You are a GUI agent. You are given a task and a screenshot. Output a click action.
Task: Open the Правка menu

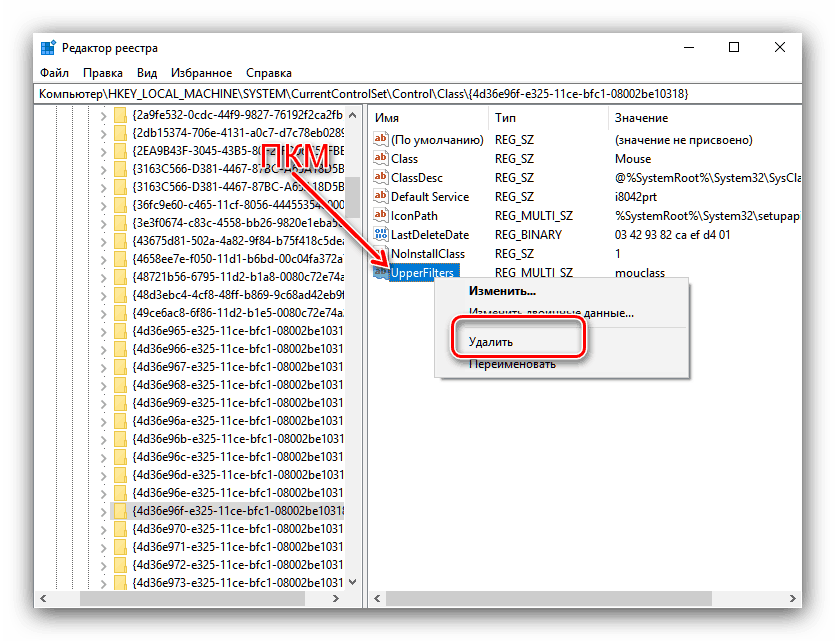point(103,73)
